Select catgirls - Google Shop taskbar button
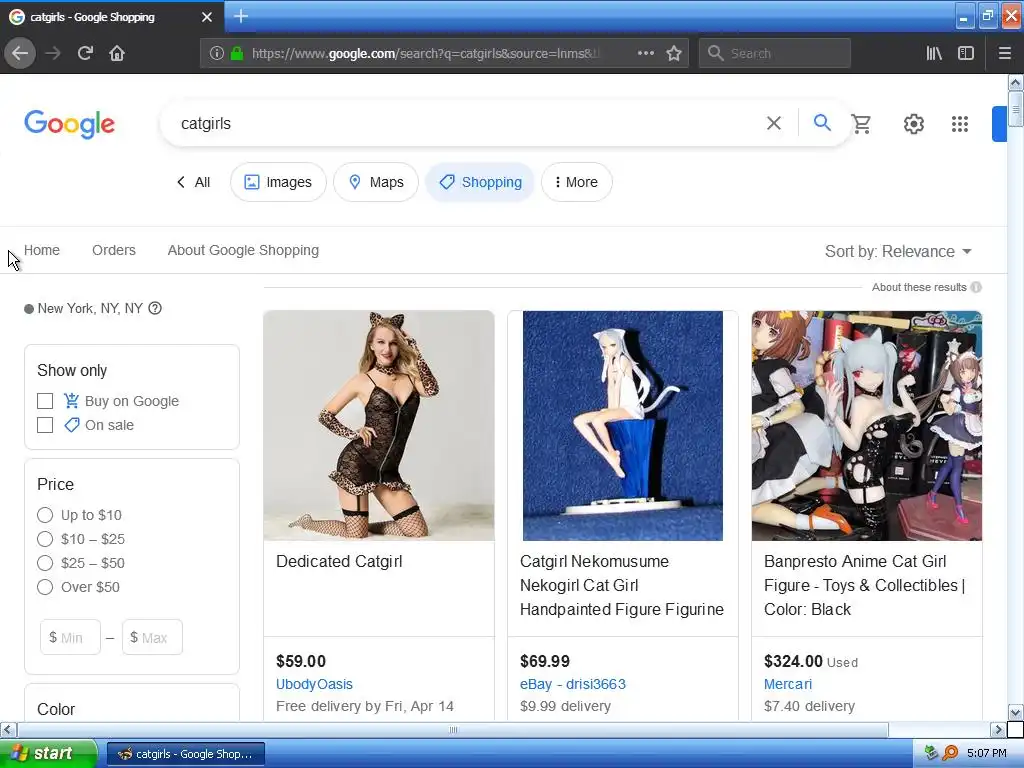Viewport: 1024px width, 768px height. pos(186,754)
